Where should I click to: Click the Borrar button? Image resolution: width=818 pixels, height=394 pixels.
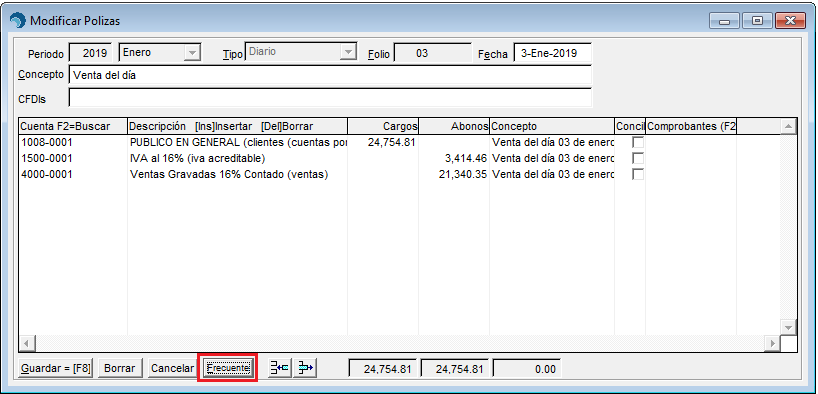click(x=119, y=368)
